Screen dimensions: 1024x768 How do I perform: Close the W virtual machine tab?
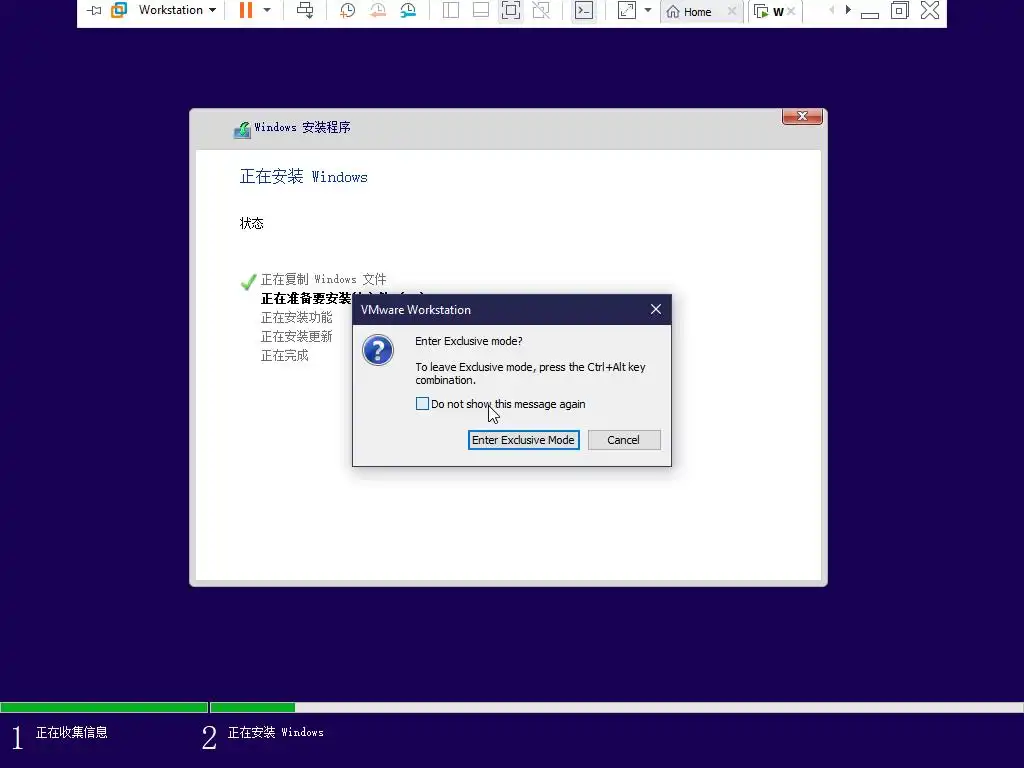tap(791, 11)
